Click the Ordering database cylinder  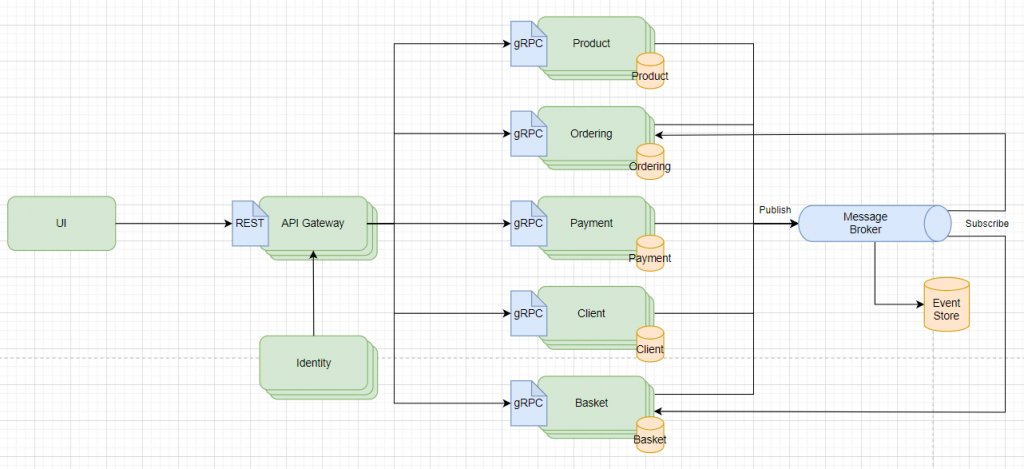(650, 161)
